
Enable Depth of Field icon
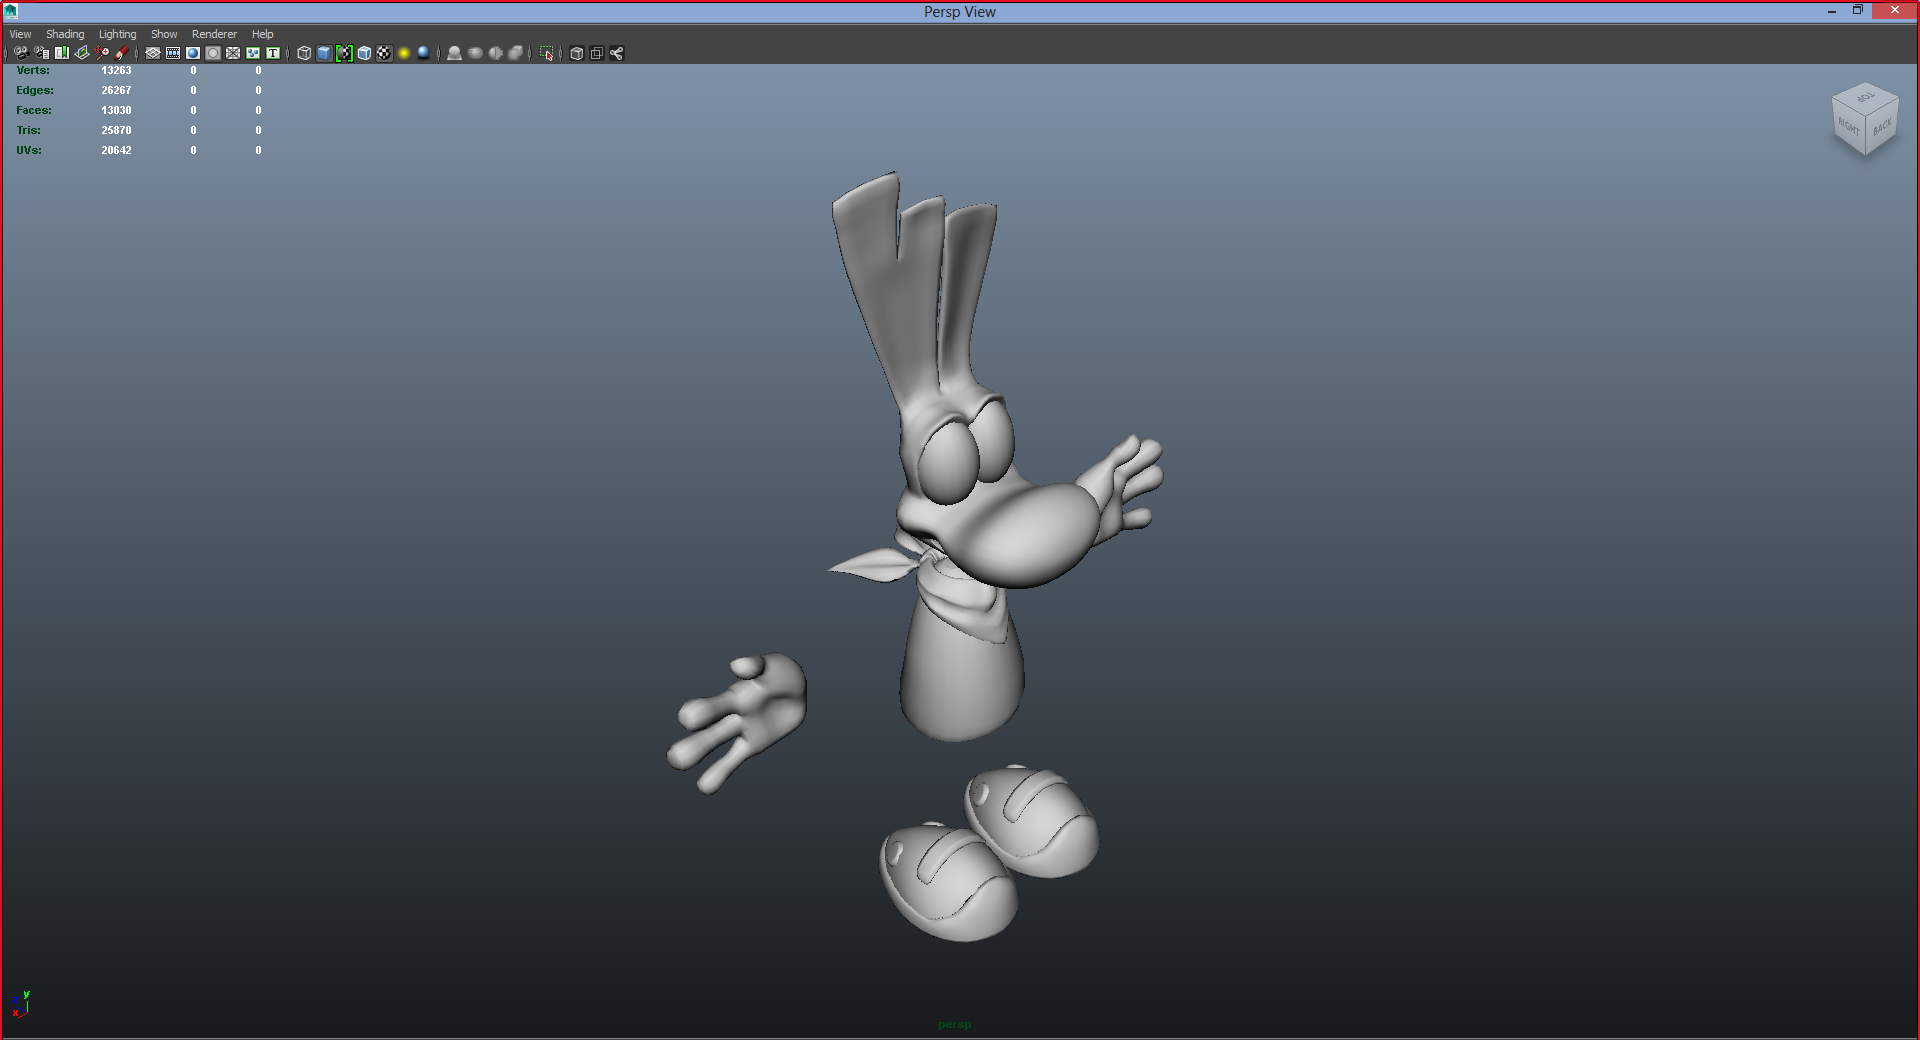pyautogui.click(x=516, y=53)
